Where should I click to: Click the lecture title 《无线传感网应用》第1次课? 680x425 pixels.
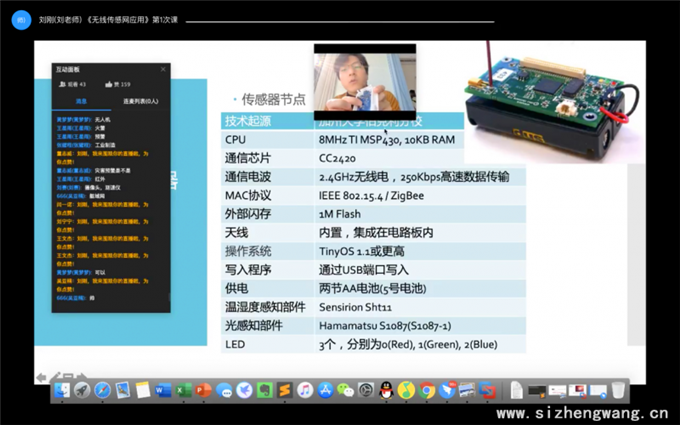tap(133, 20)
